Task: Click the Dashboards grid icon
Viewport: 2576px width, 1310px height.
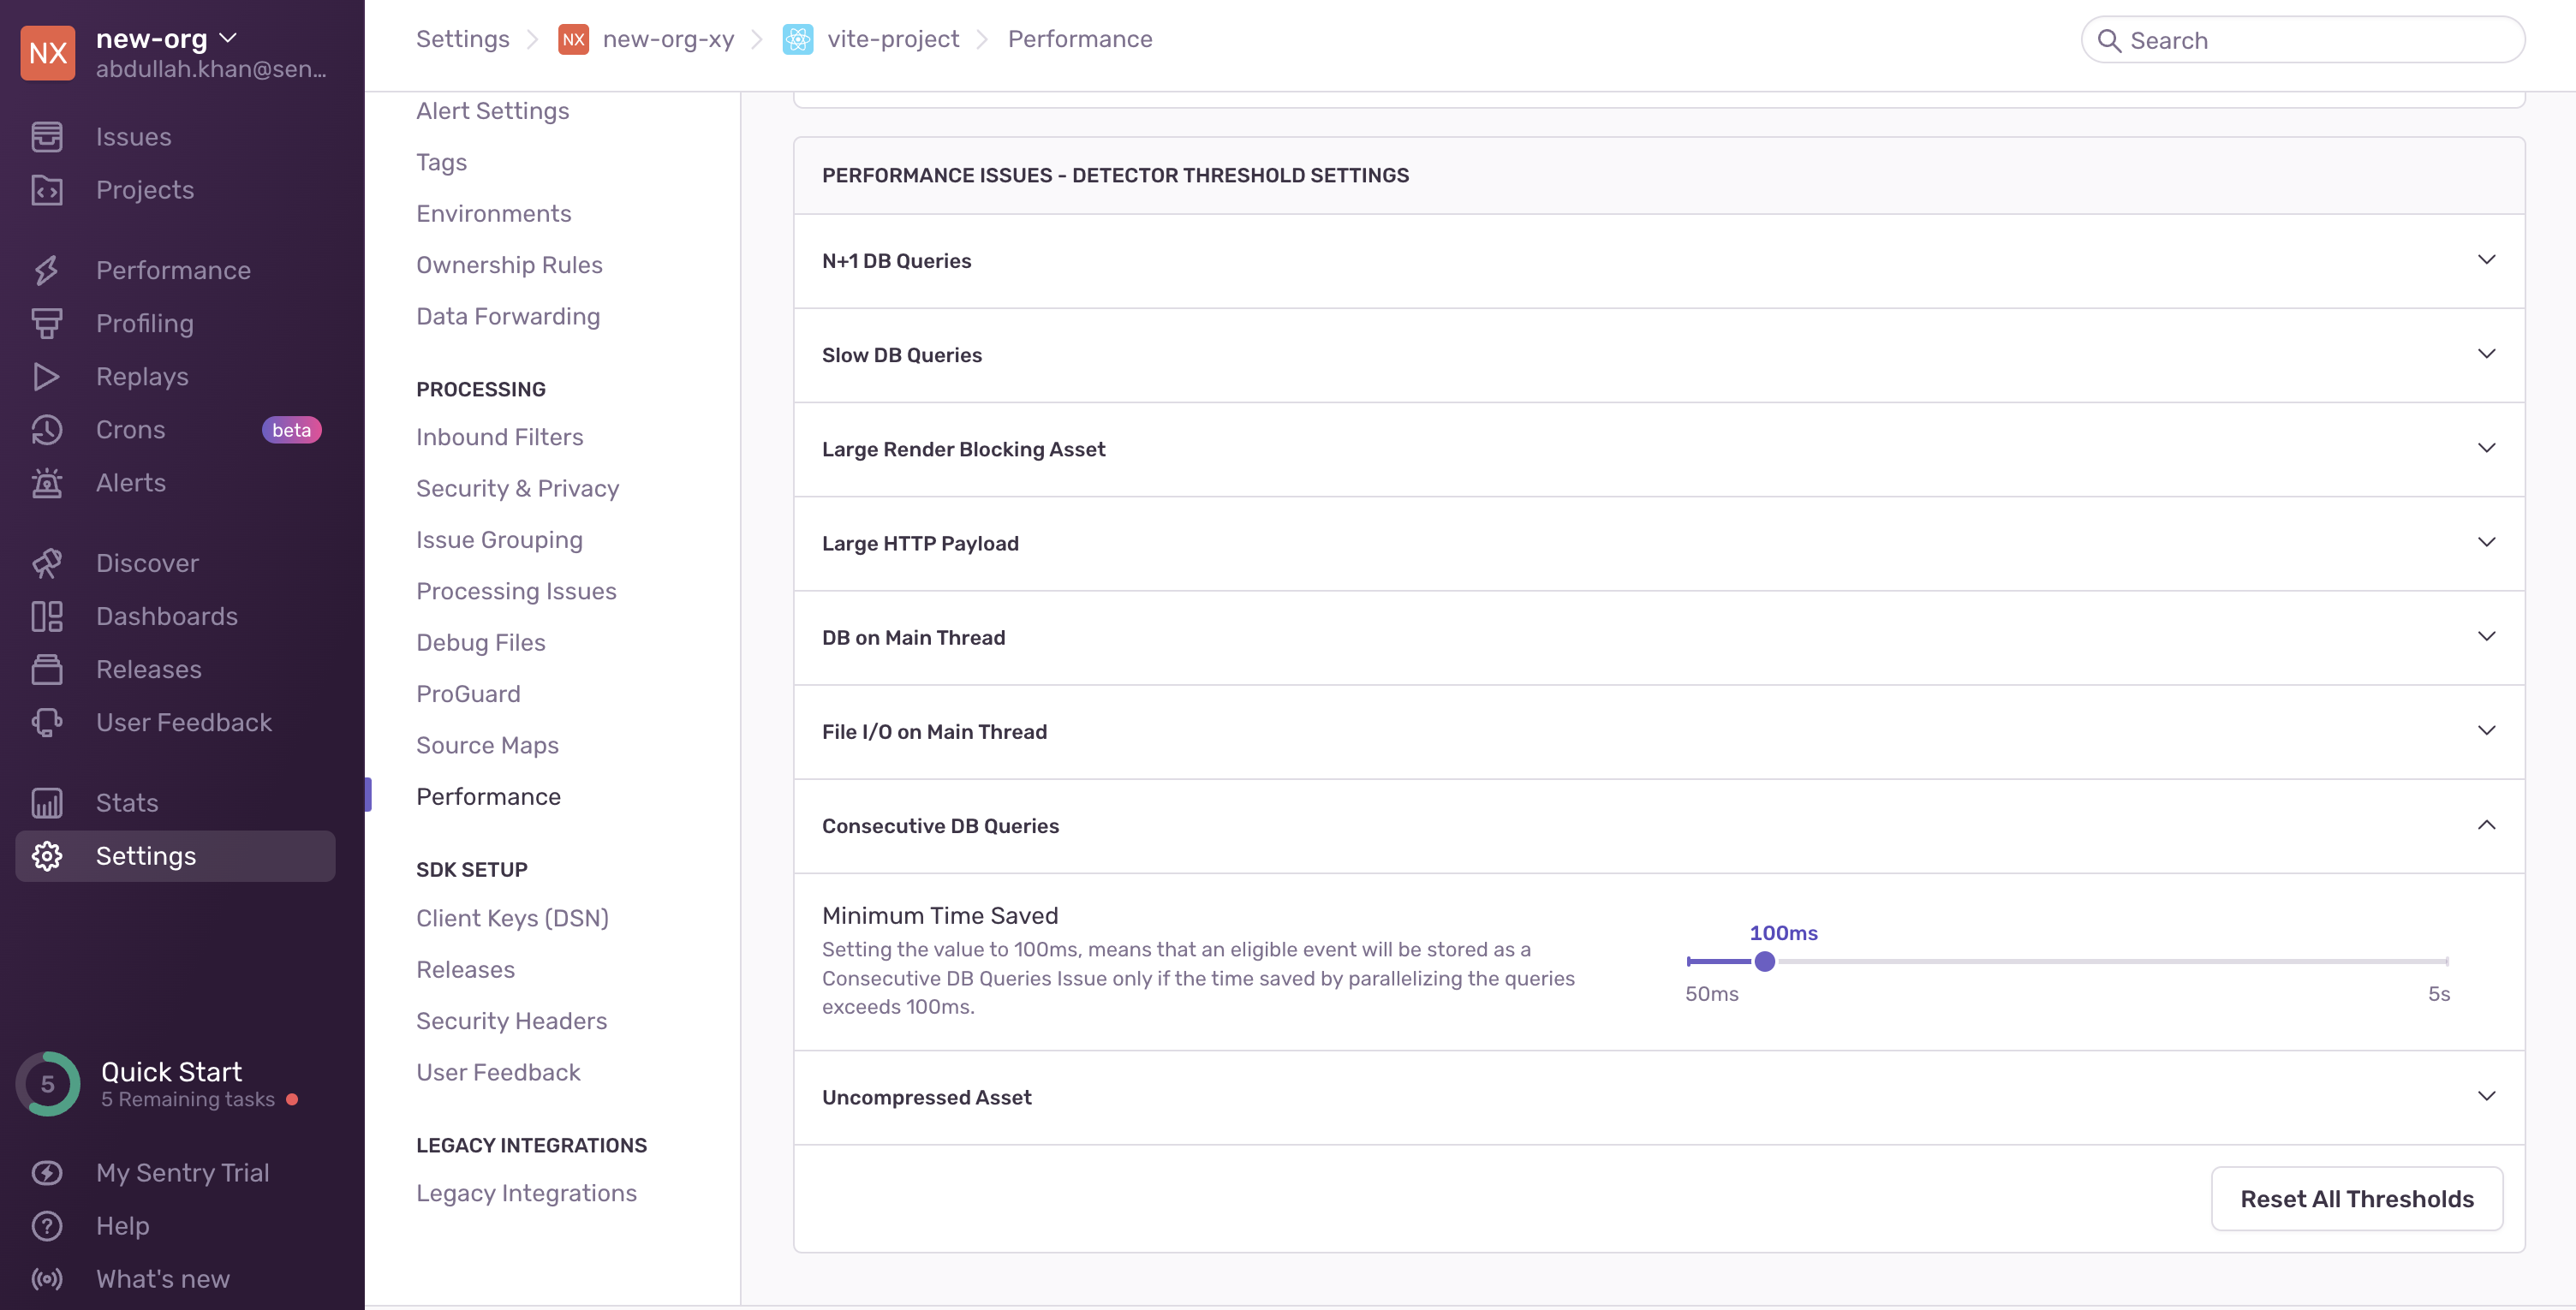Action: (x=46, y=616)
